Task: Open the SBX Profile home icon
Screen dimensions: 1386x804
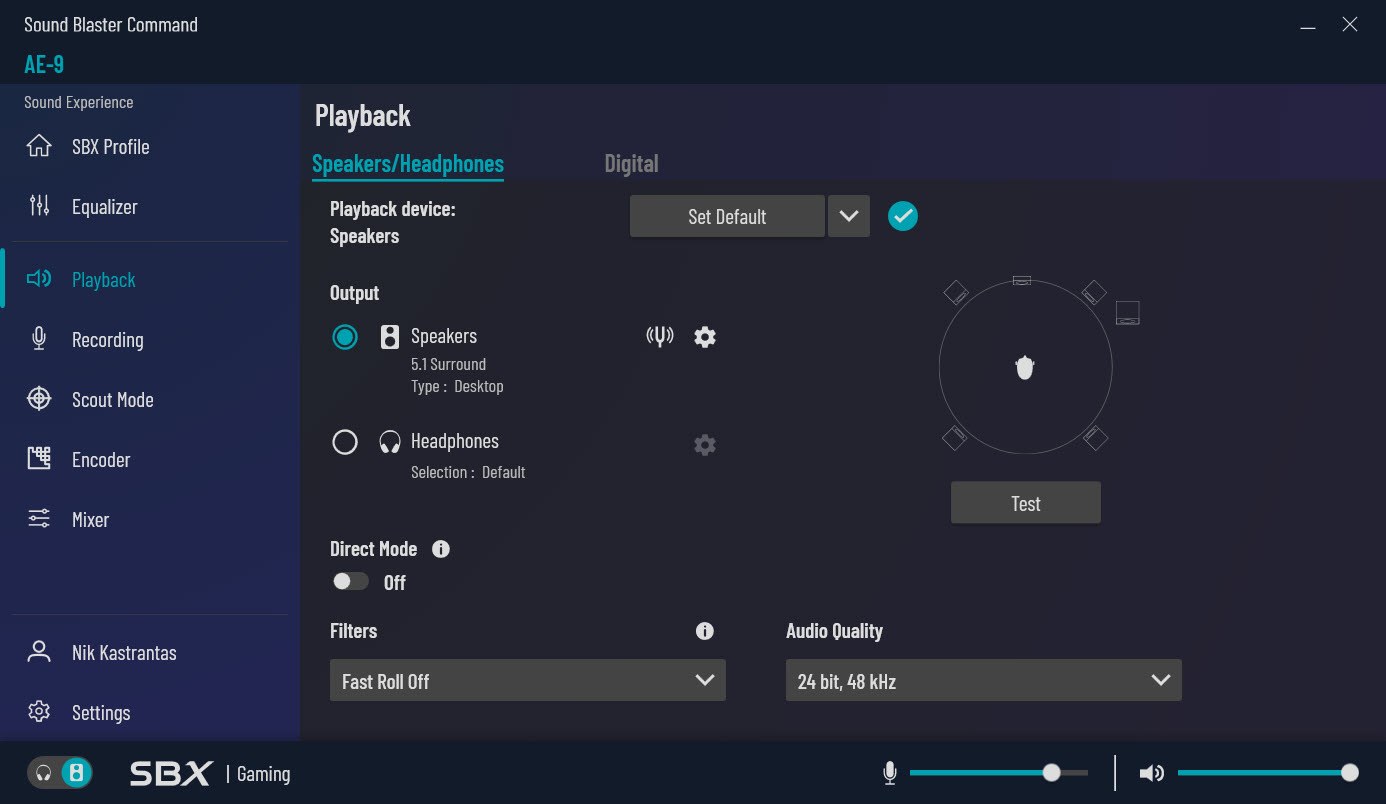Action: 39,146
